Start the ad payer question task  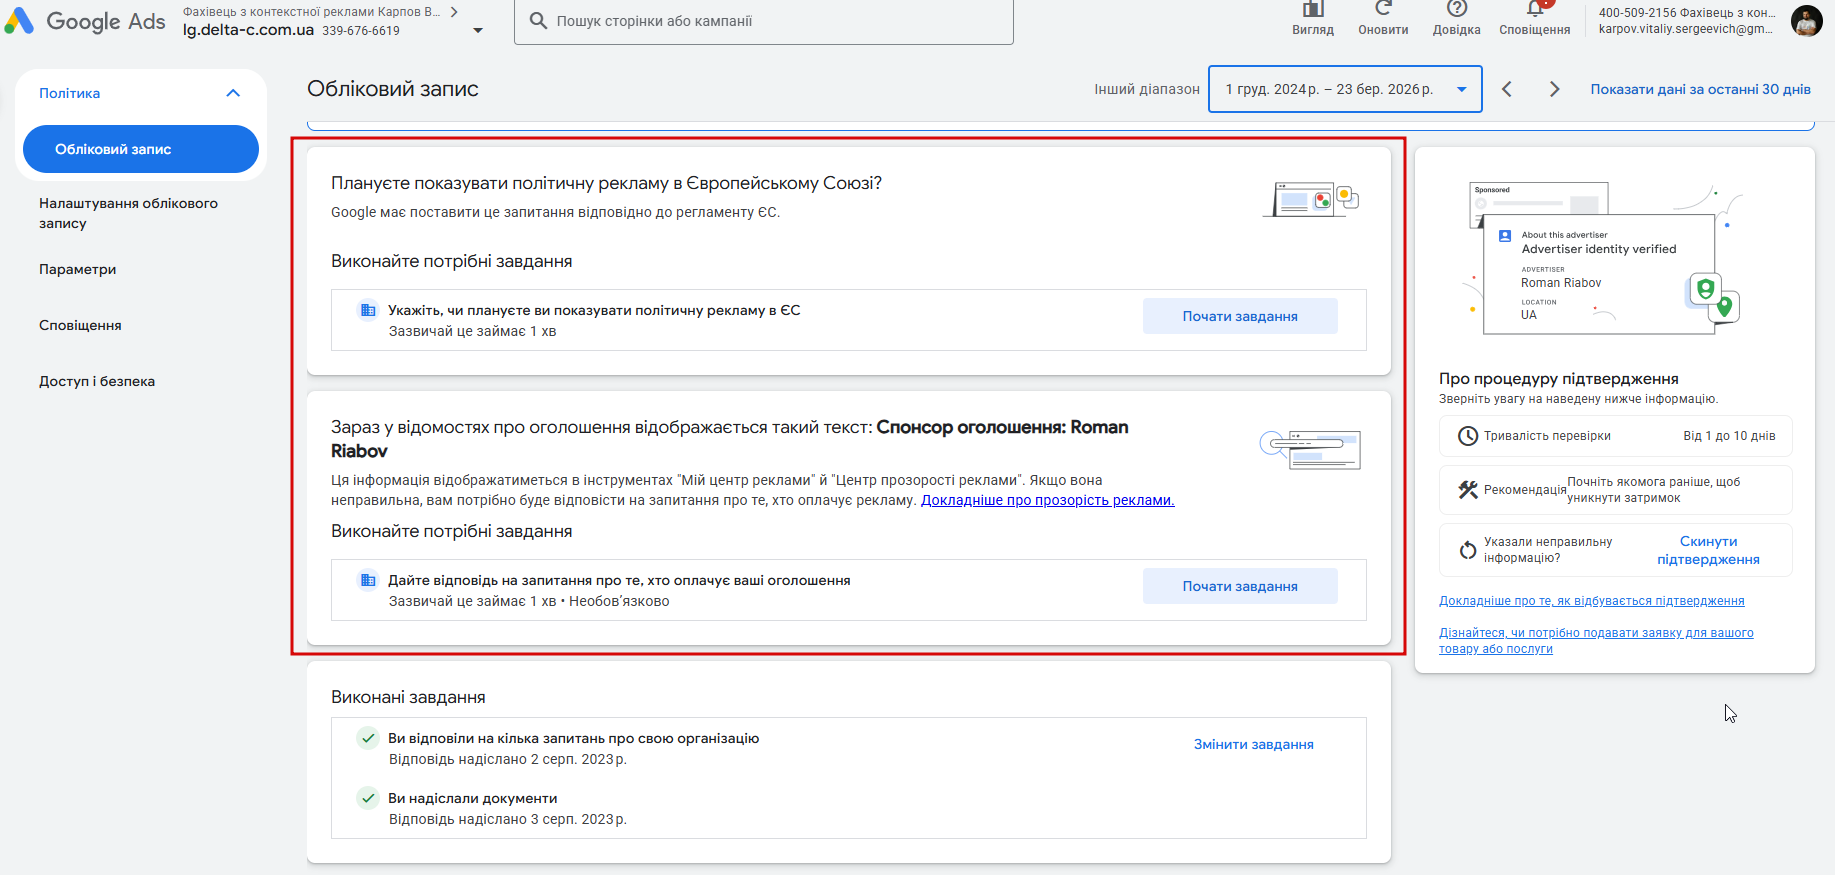1240,586
